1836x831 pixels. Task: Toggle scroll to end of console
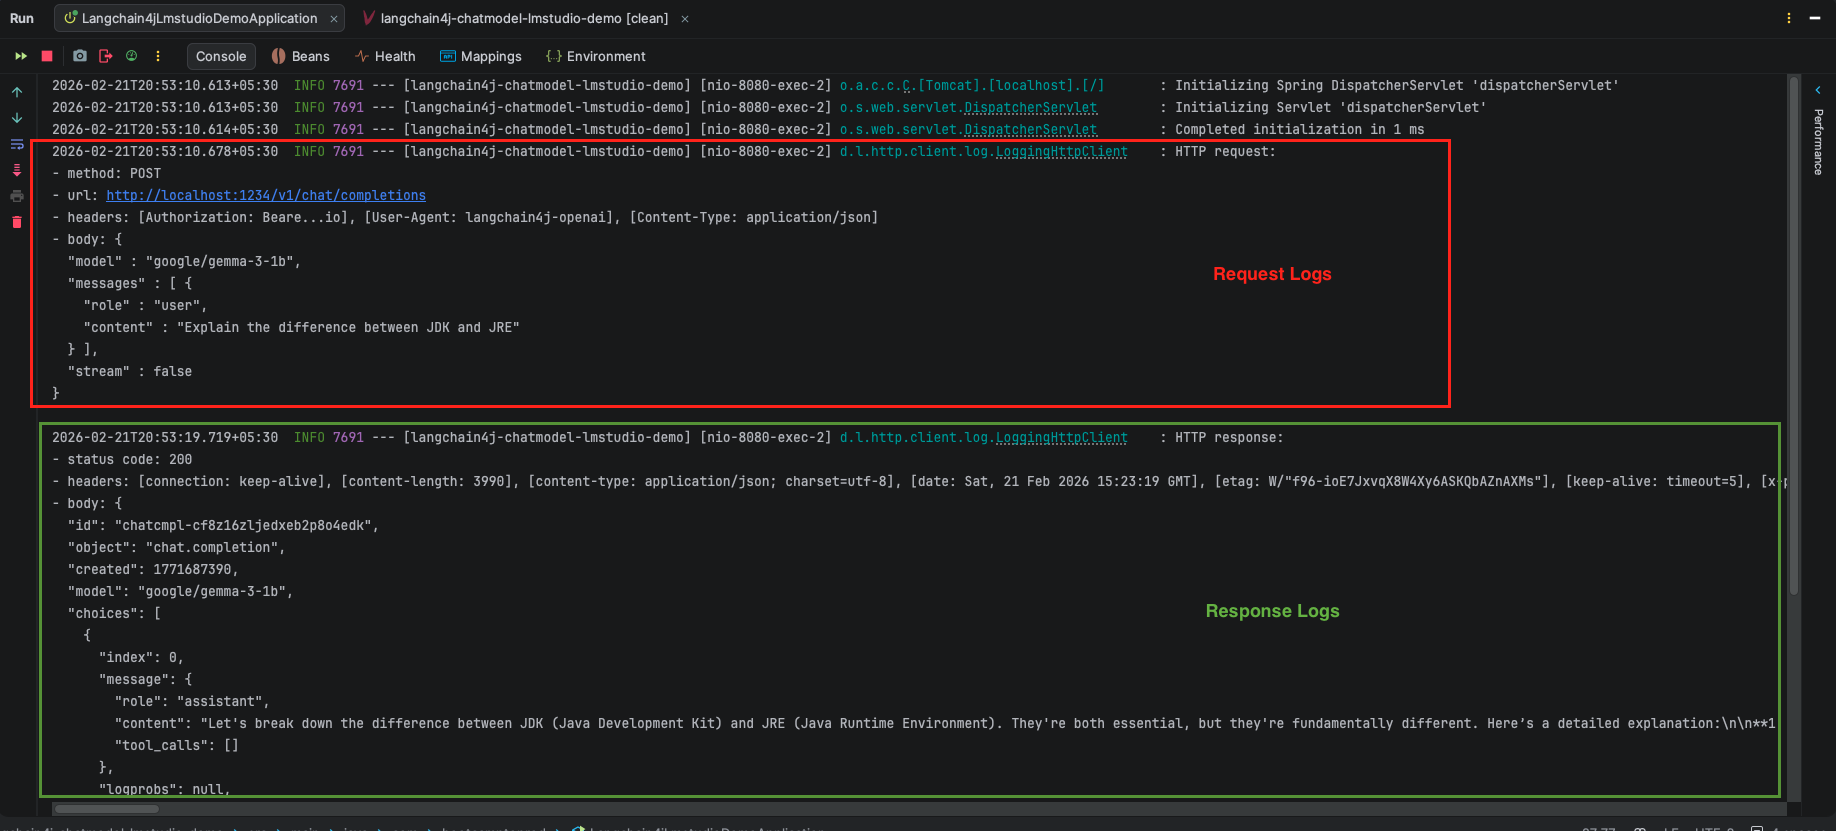coord(17,170)
